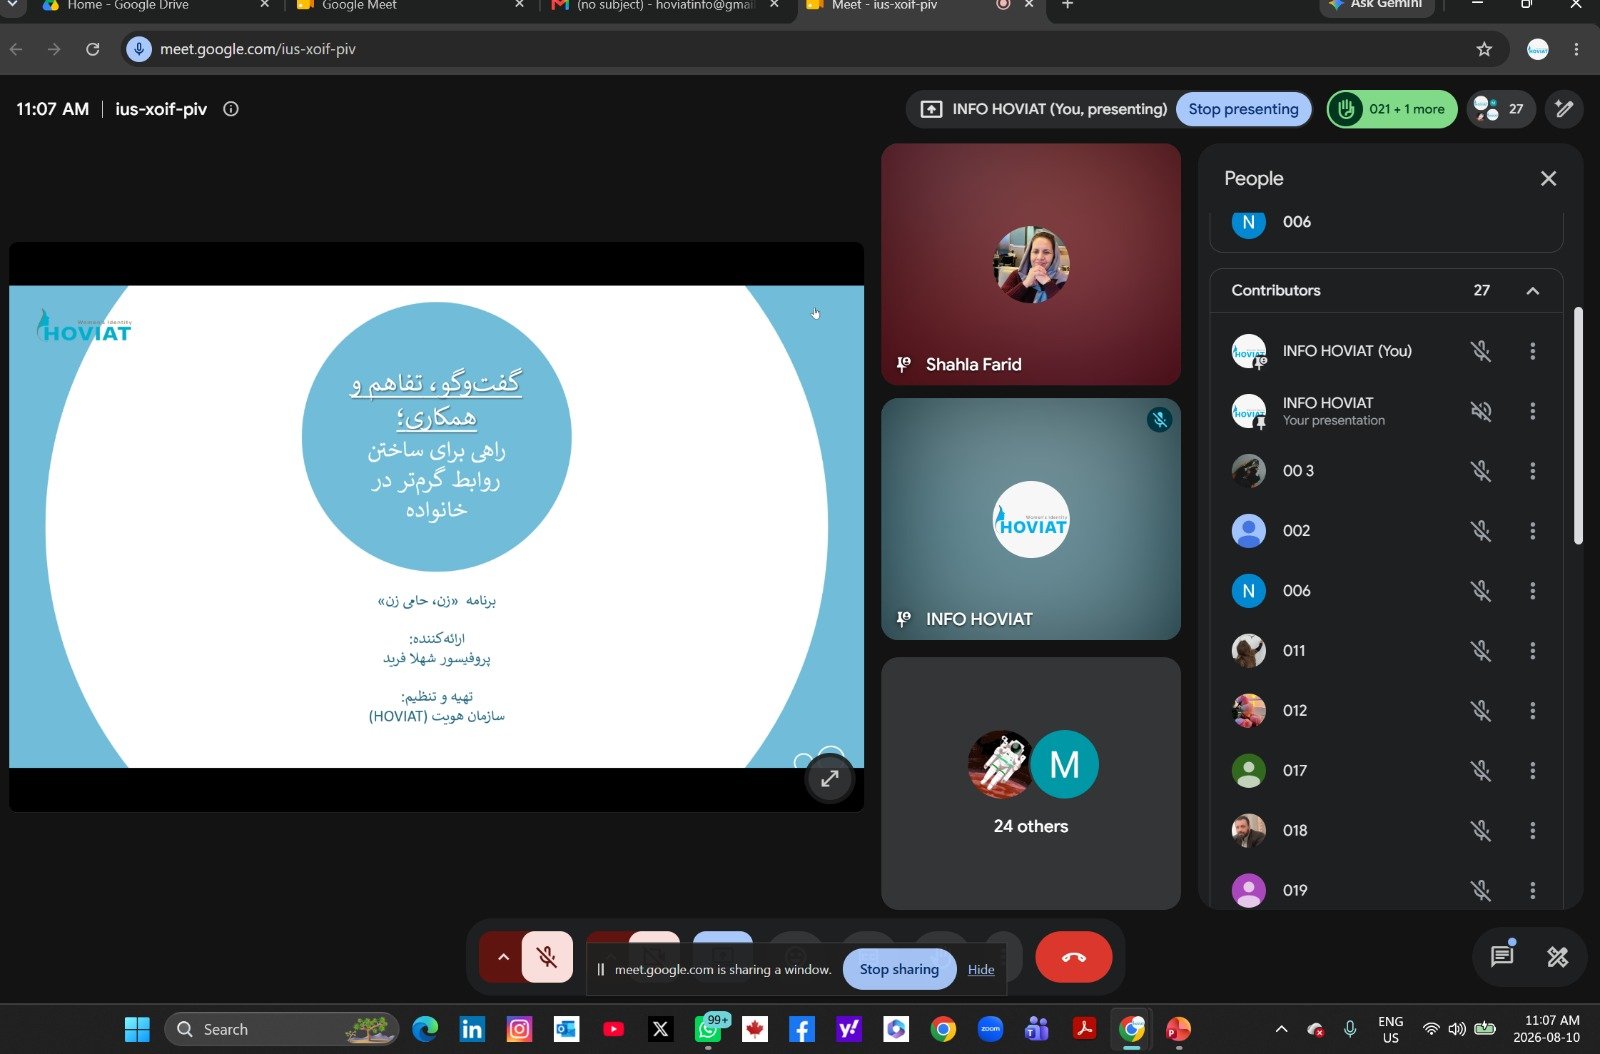Image resolution: width=1600 pixels, height=1054 pixels.
Task: Expand the shared presentation to full screen
Action: [x=830, y=778]
